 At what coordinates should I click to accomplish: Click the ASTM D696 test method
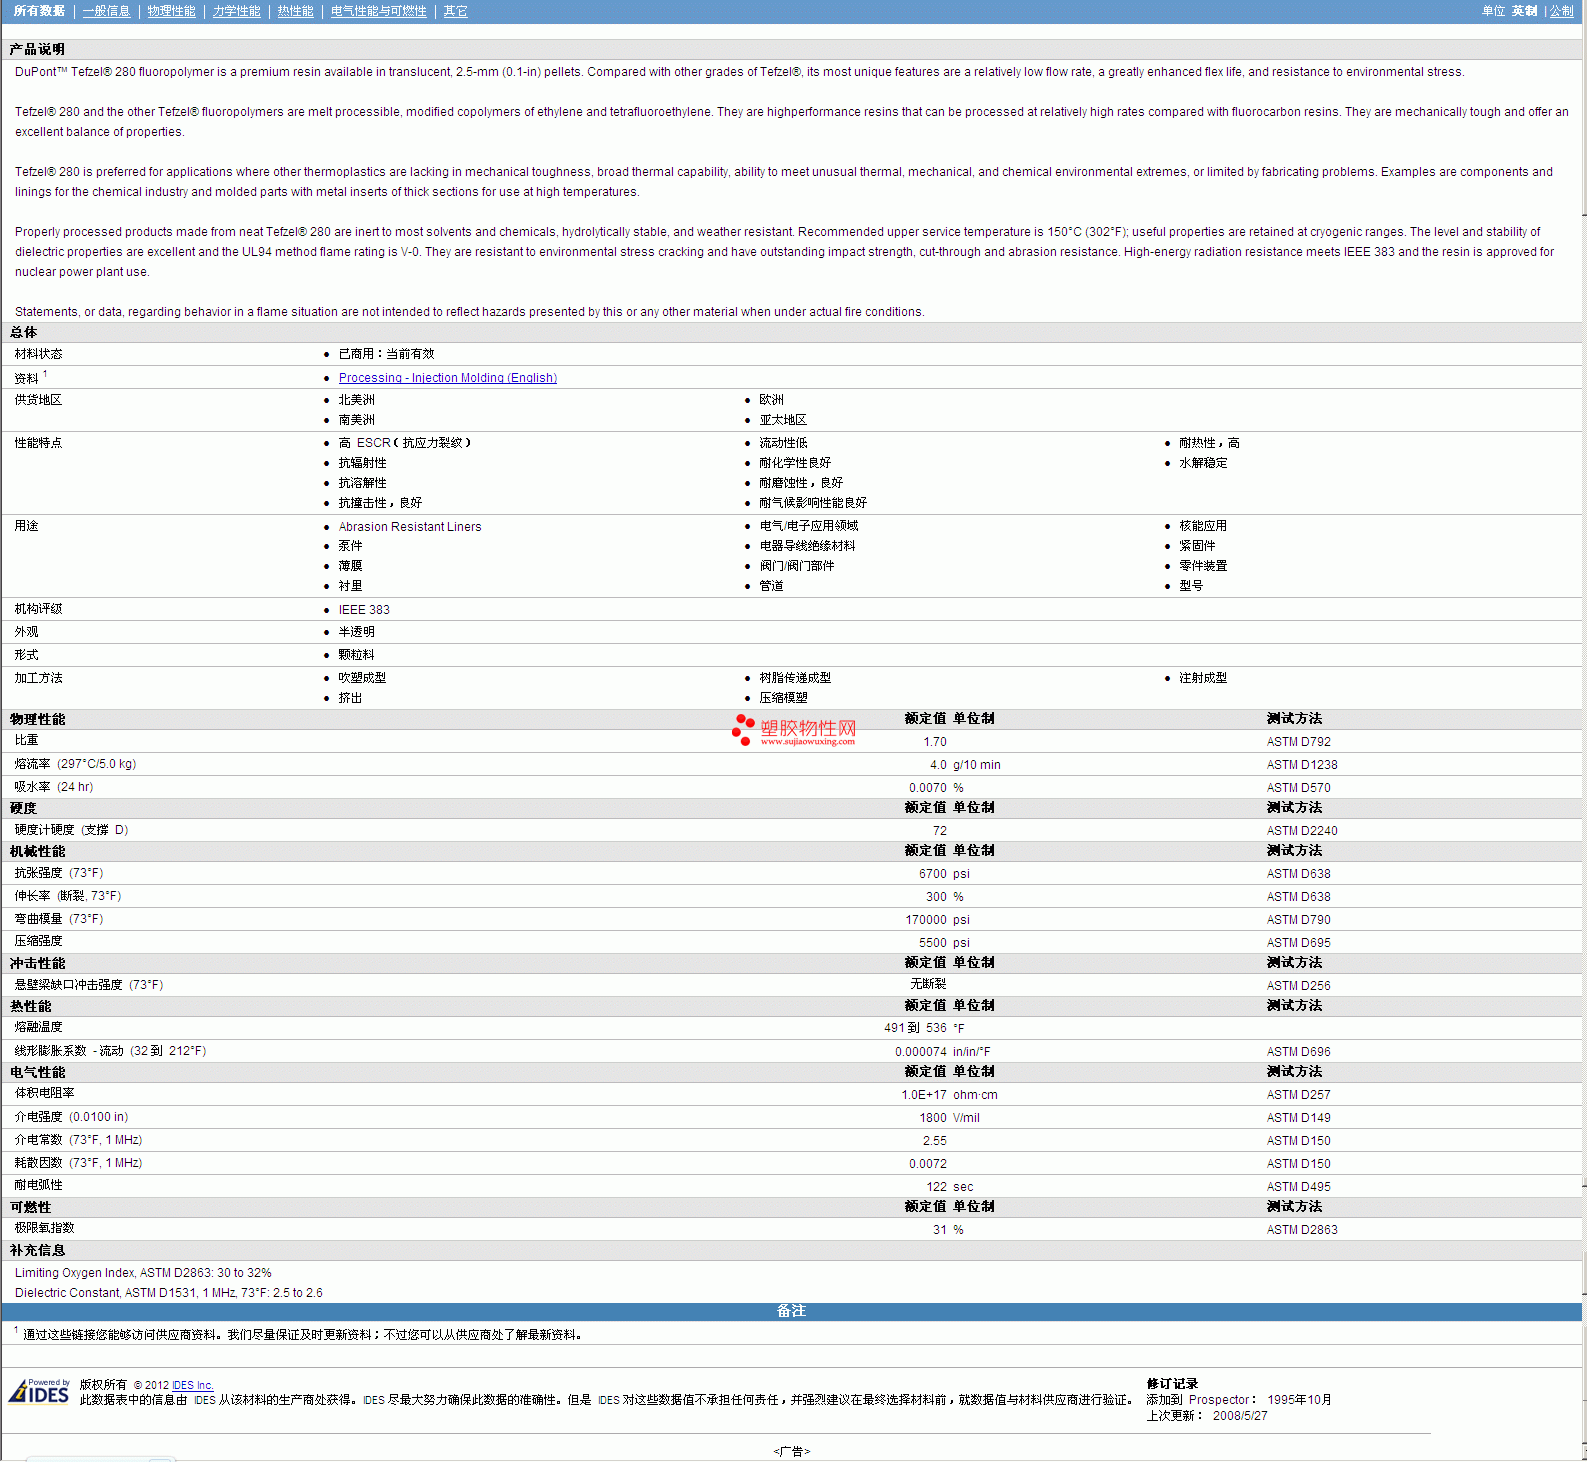[1298, 1052]
